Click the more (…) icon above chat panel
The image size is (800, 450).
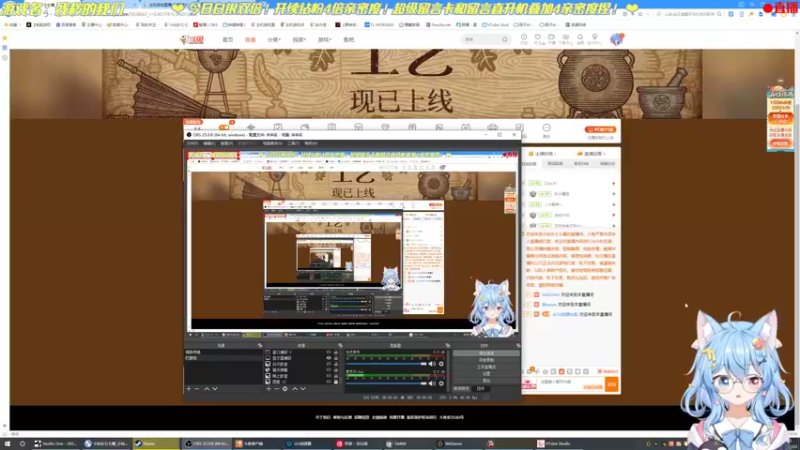pyautogui.click(x=546, y=128)
